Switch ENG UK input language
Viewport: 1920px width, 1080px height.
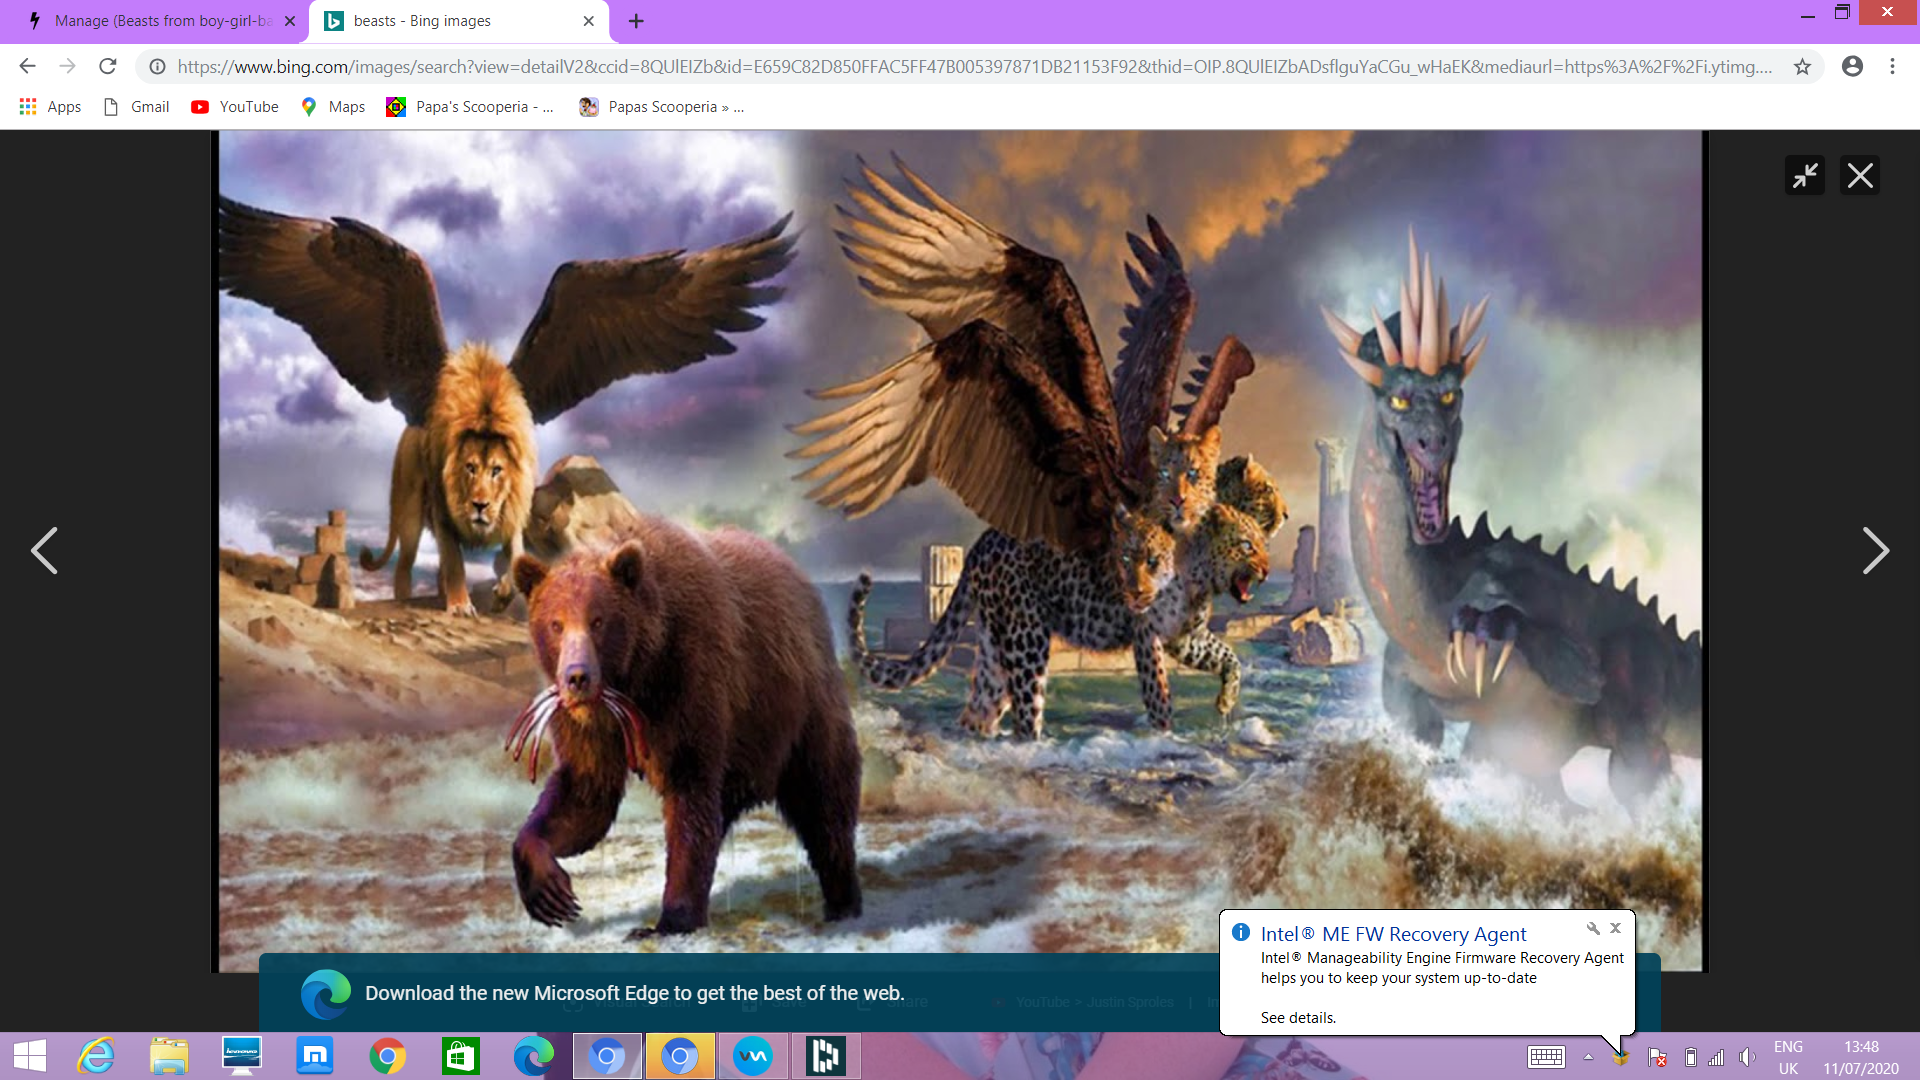click(x=1788, y=1057)
